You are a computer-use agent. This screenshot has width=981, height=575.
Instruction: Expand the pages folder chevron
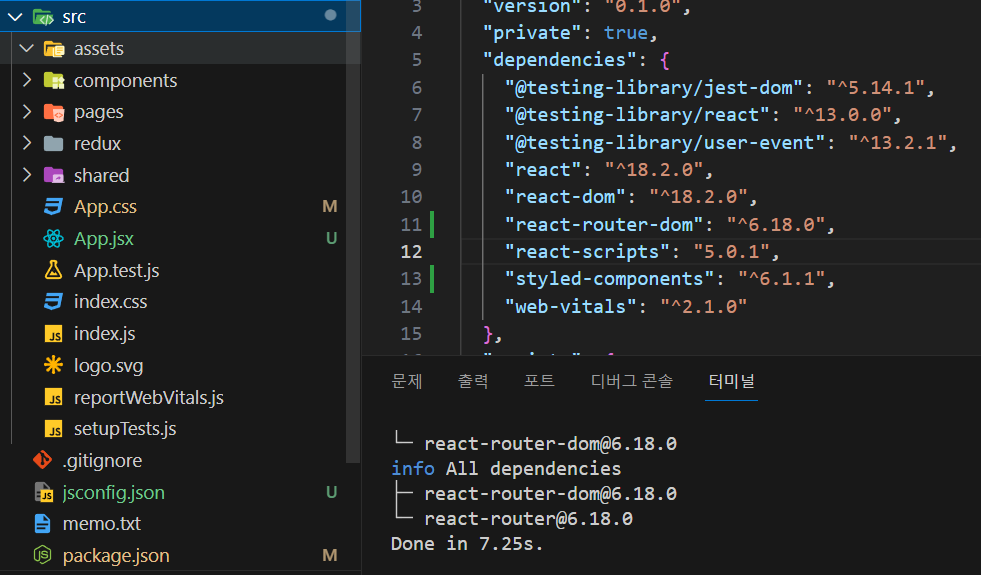tap(26, 112)
